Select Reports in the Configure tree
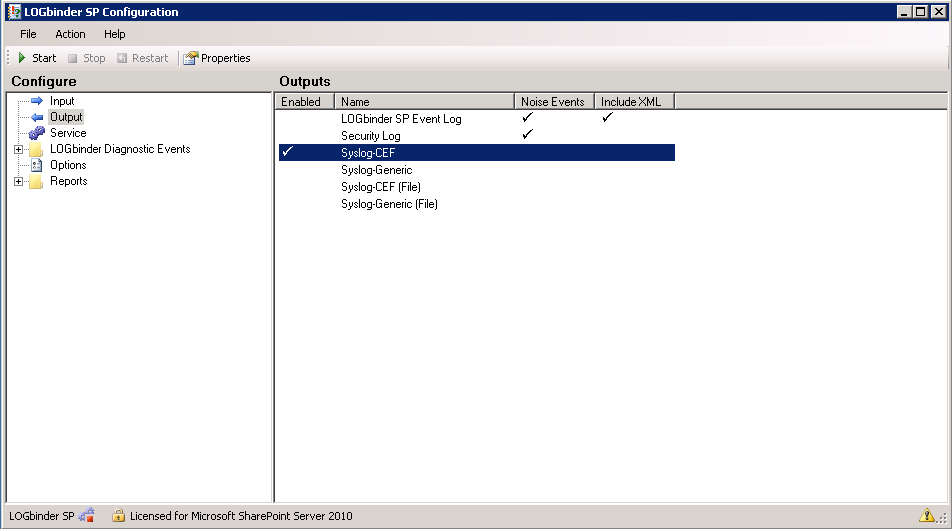 pos(69,181)
